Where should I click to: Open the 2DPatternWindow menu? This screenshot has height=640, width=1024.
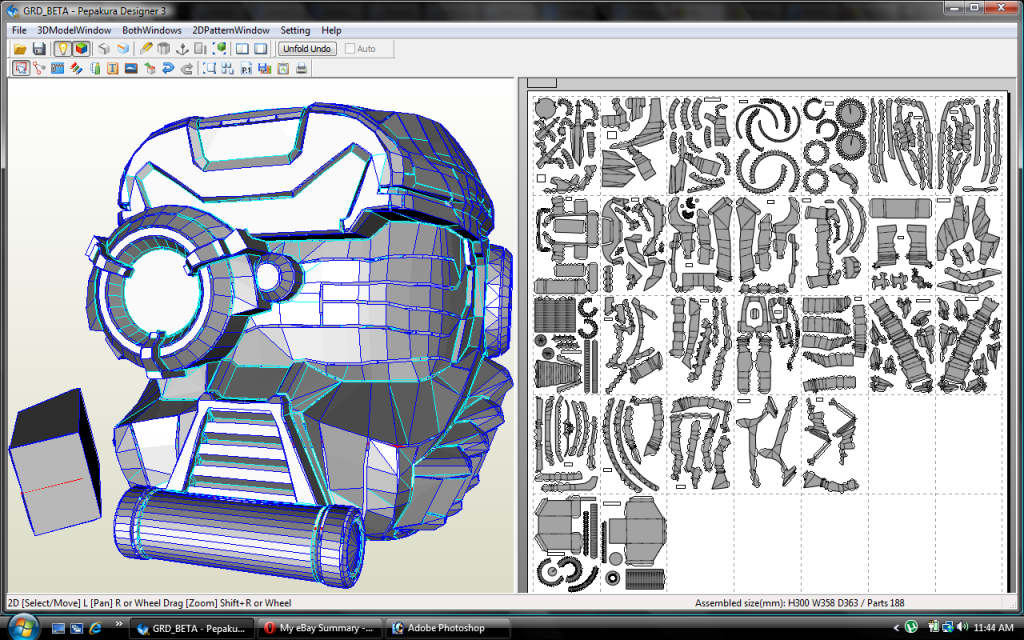[x=231, y=30]
